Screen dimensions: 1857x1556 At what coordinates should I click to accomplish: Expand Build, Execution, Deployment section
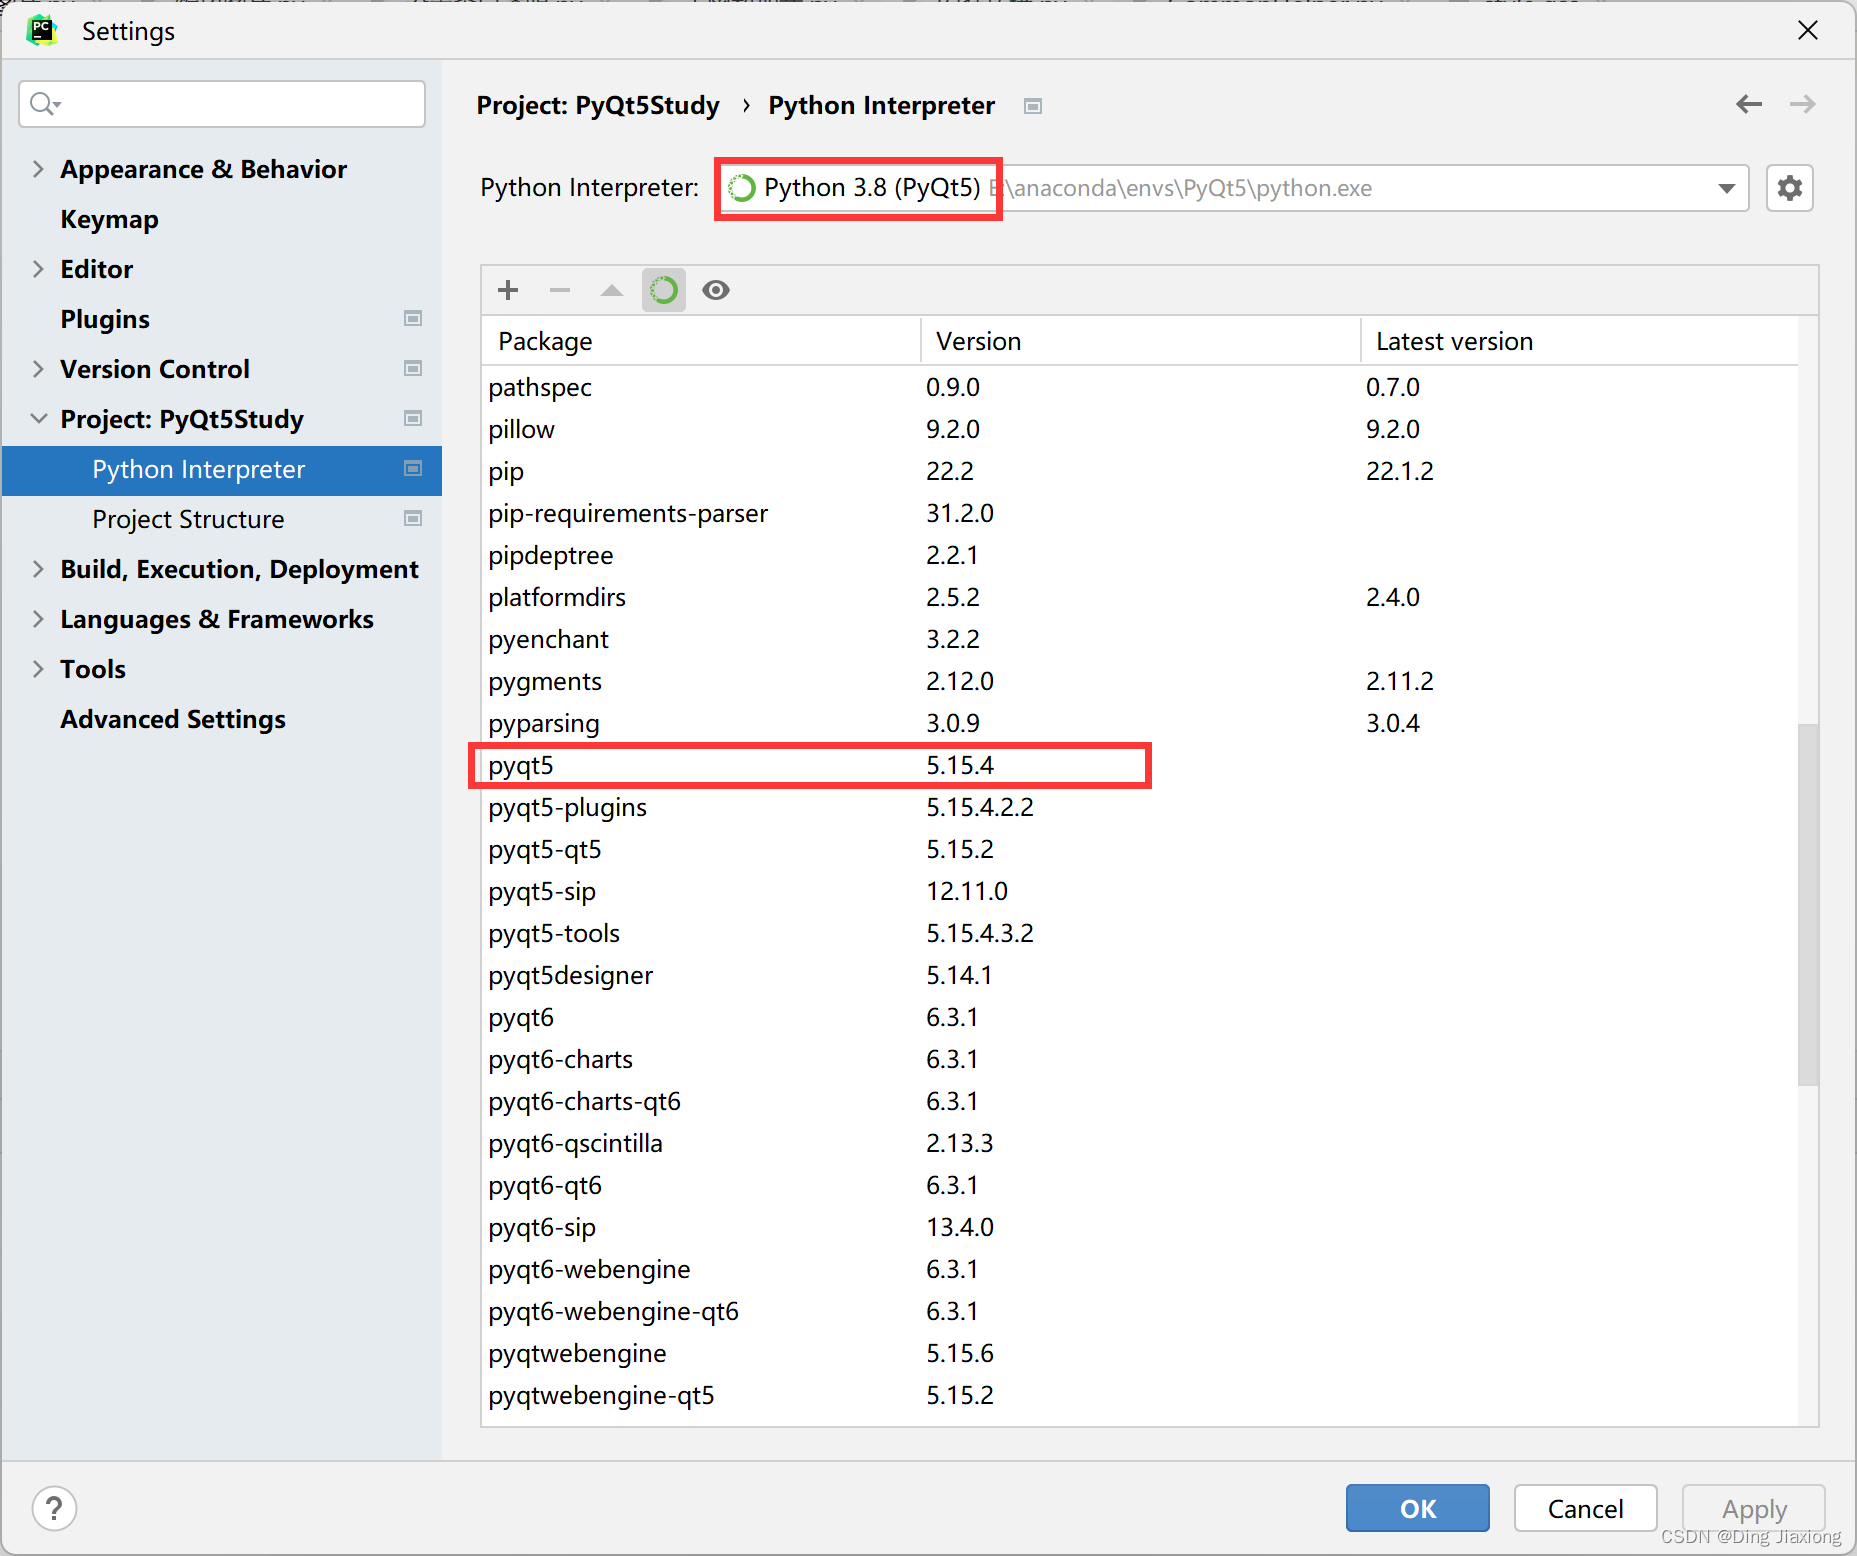(x=38, y=569)
